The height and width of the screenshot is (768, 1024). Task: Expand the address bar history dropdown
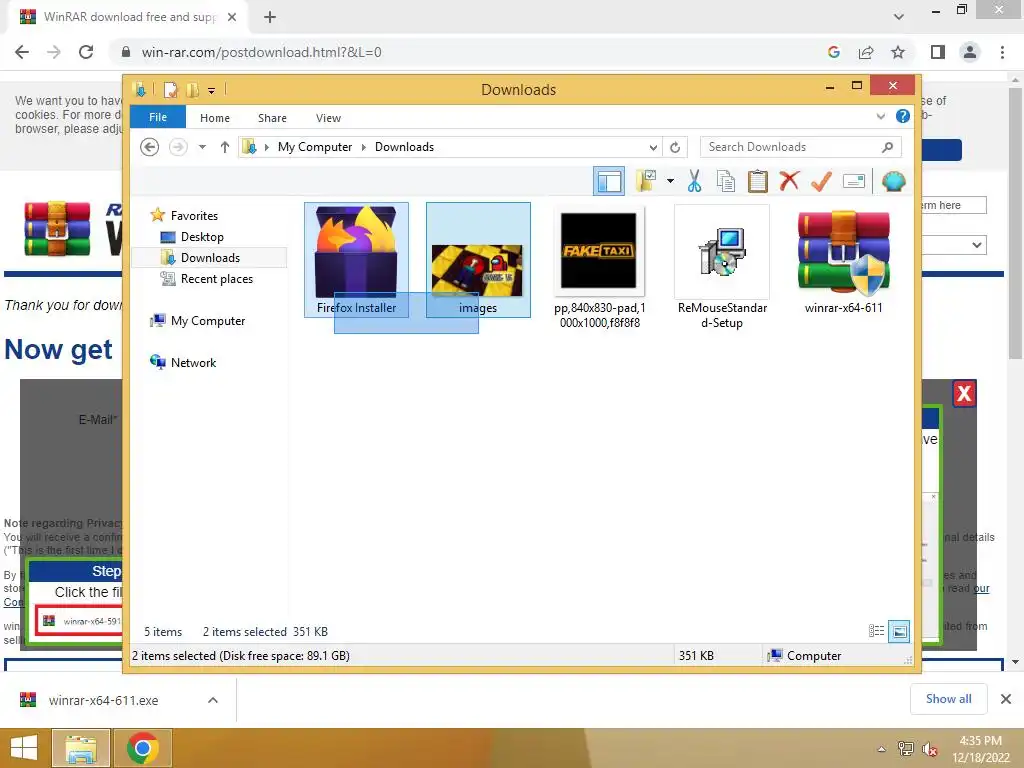pos(653,148)
